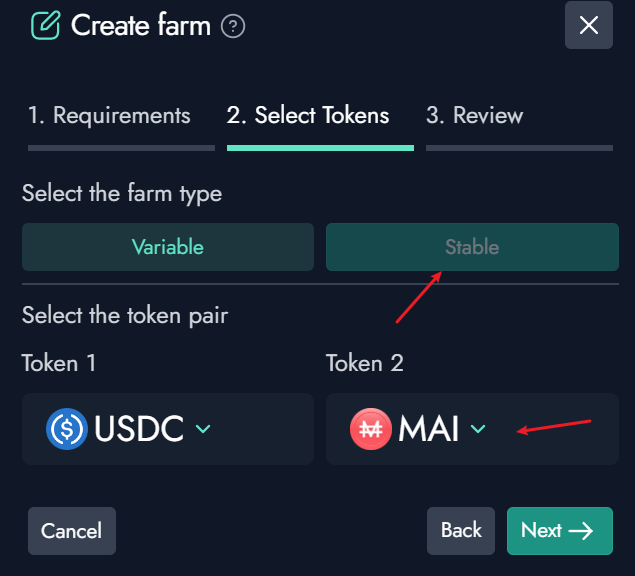
Task: Choose the Variable farm type
Action: click(167, 247)
